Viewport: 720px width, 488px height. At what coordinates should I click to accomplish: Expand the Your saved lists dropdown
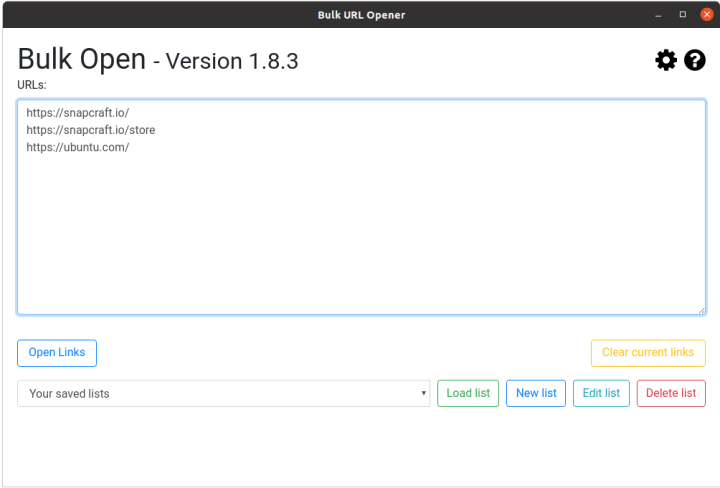tap(224, 393)
